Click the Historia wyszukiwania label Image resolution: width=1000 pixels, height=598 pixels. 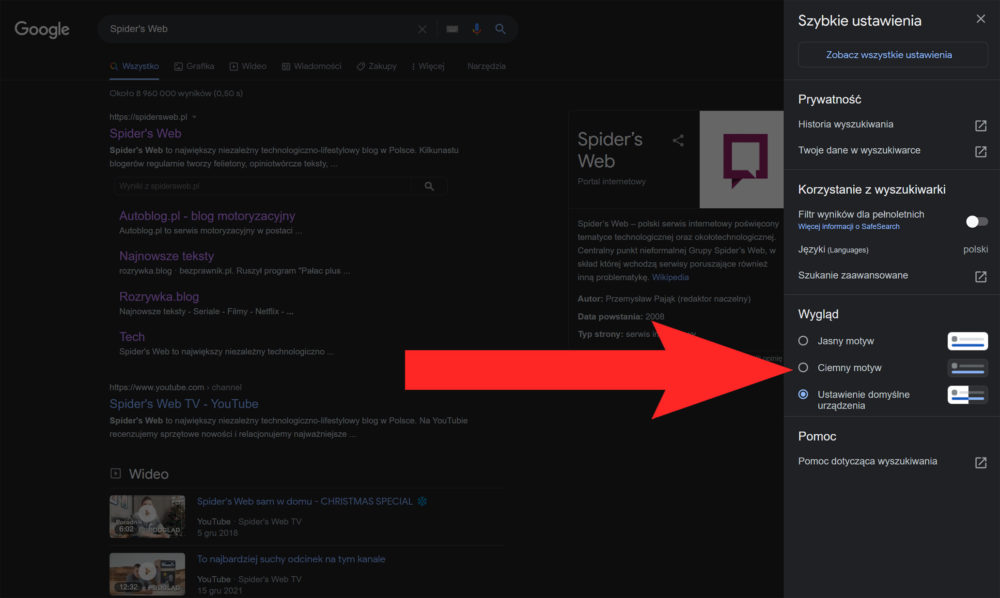(845, 124)
